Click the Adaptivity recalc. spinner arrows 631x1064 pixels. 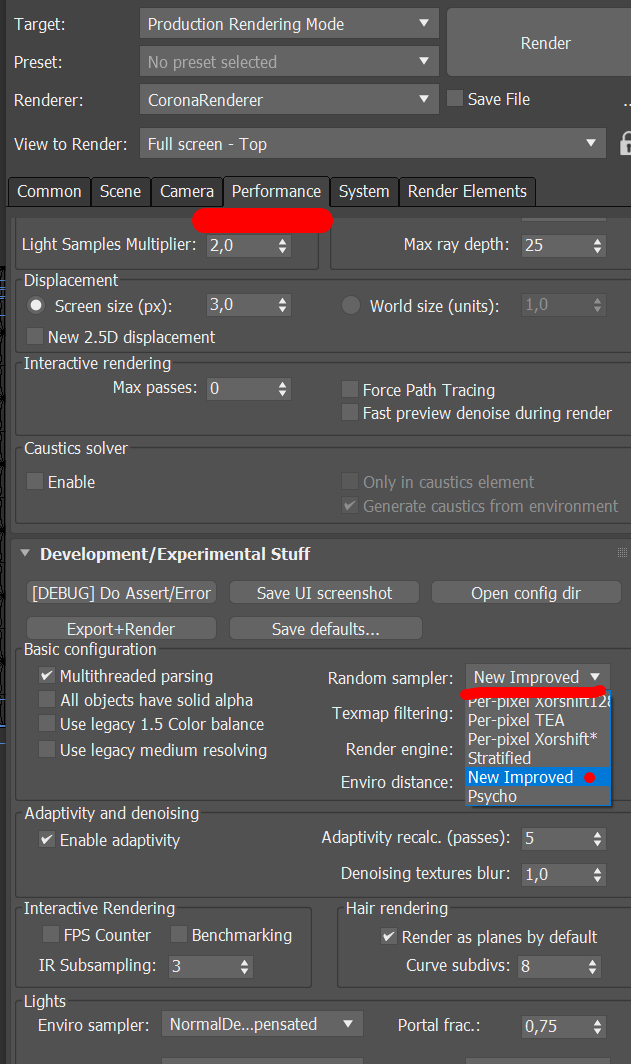(597, 838)
